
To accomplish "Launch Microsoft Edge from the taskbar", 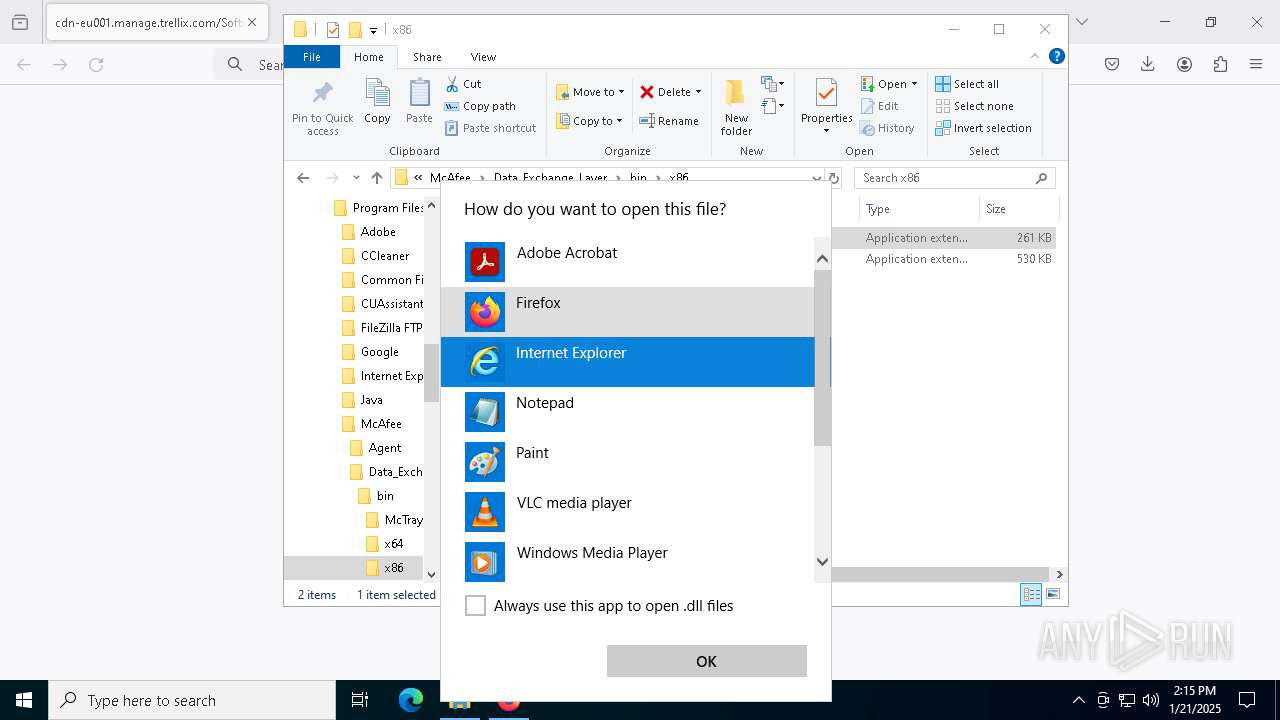I will click(x=411, y=700).
